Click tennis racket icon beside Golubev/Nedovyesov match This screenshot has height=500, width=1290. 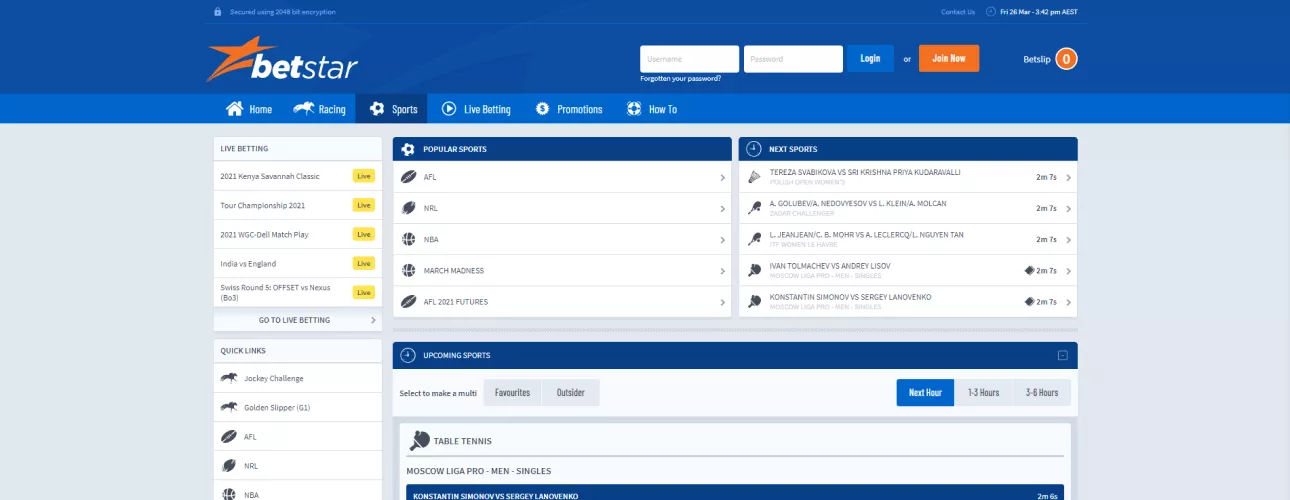[x=754, y=208]
